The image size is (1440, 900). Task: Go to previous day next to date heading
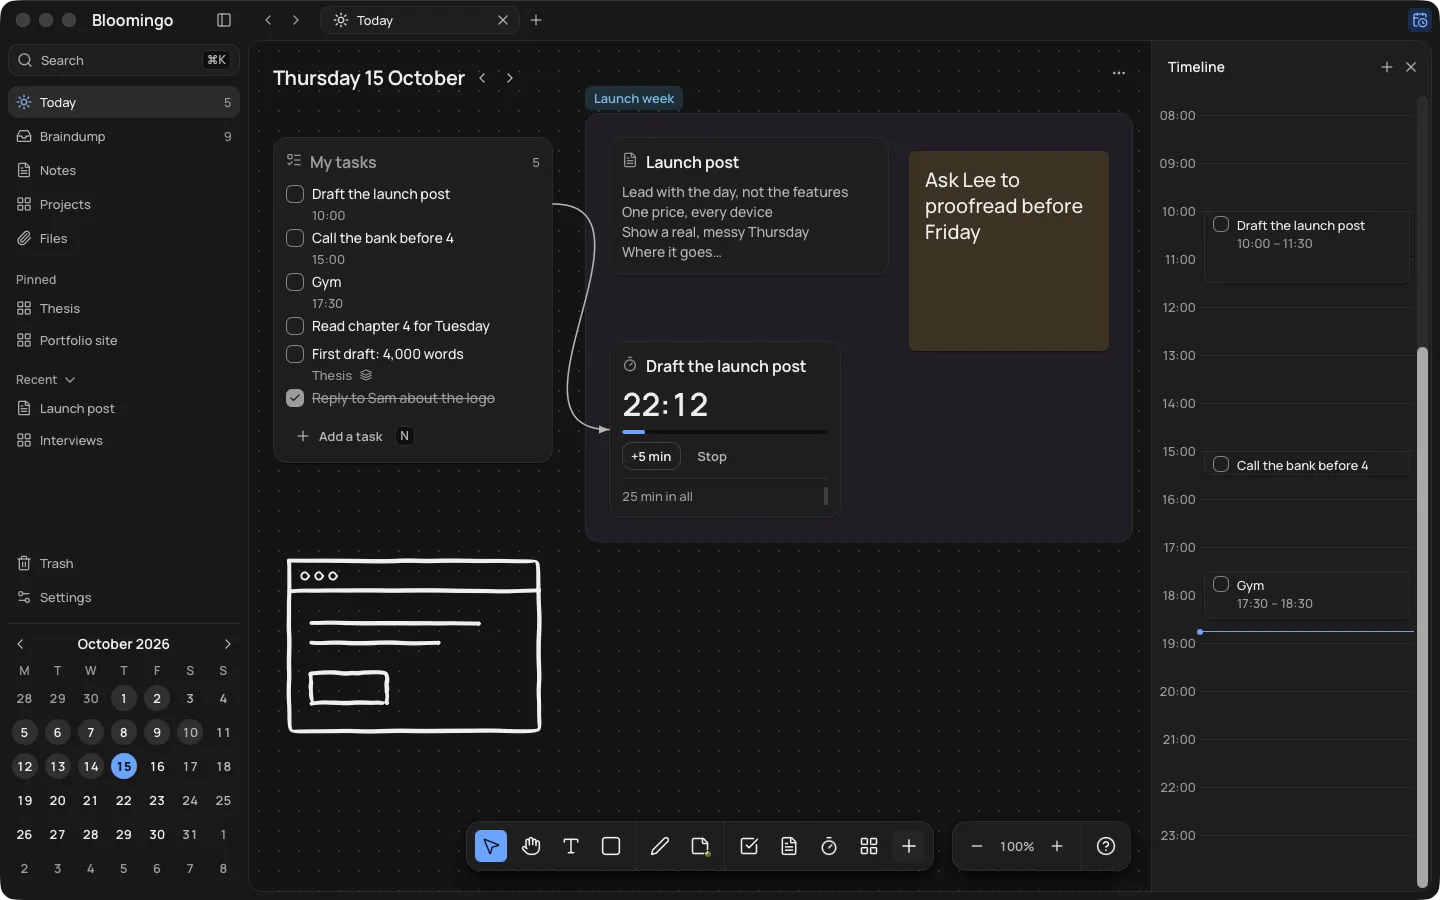(482, 78)
